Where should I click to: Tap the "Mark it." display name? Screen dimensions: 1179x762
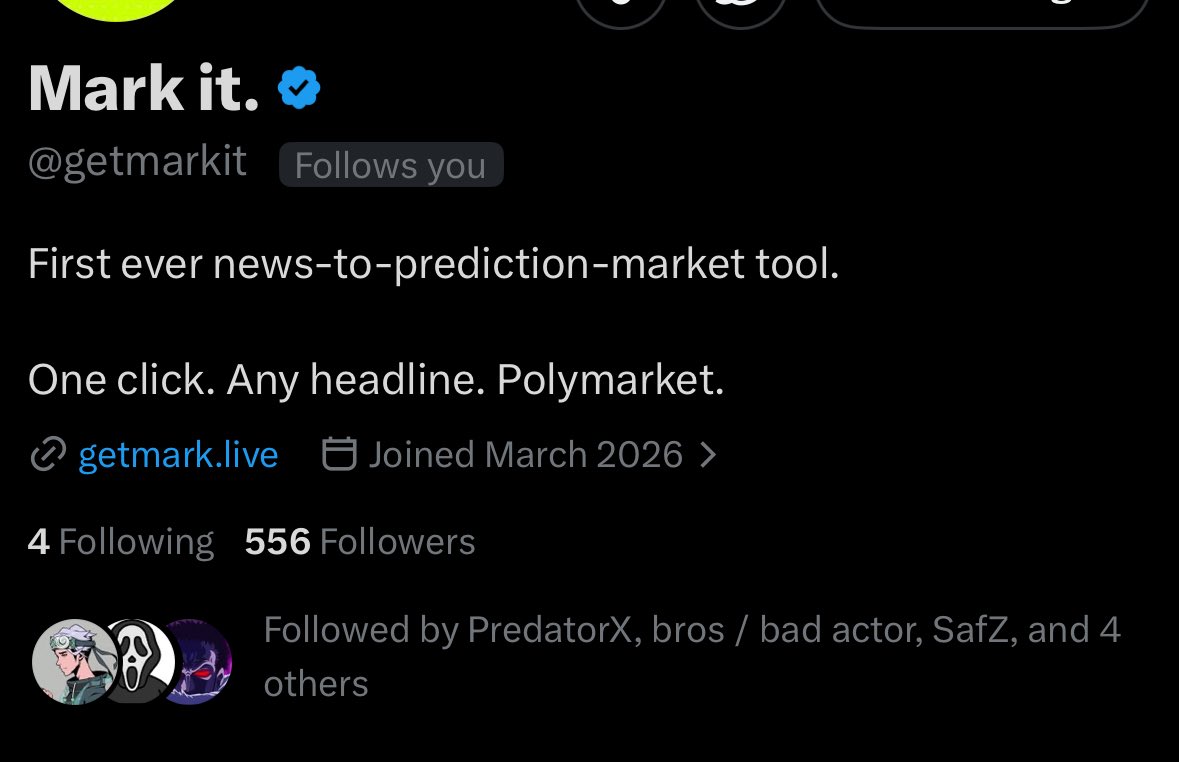(144, 88)
